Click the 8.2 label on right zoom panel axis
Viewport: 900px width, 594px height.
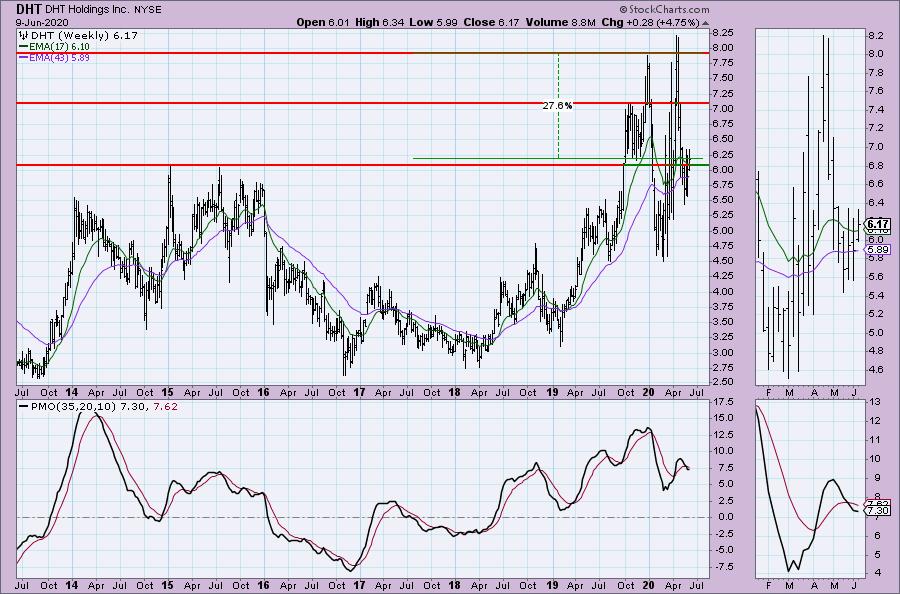[x=875, y=36]
